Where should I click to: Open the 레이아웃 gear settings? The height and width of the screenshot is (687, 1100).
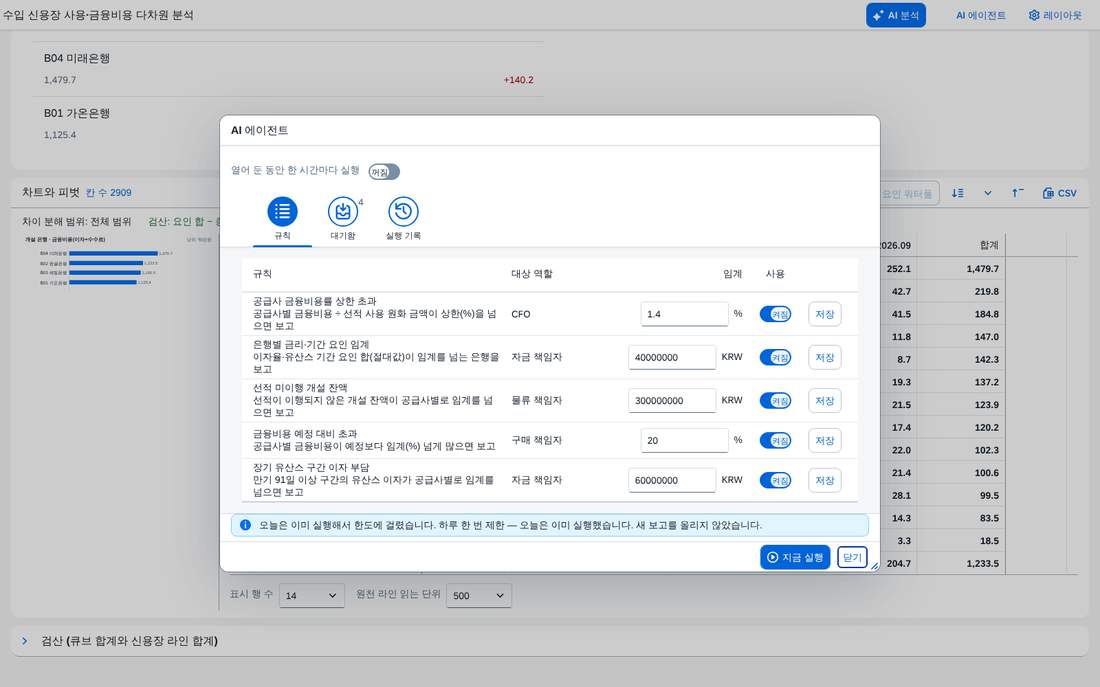click(x=1055, y=15)
